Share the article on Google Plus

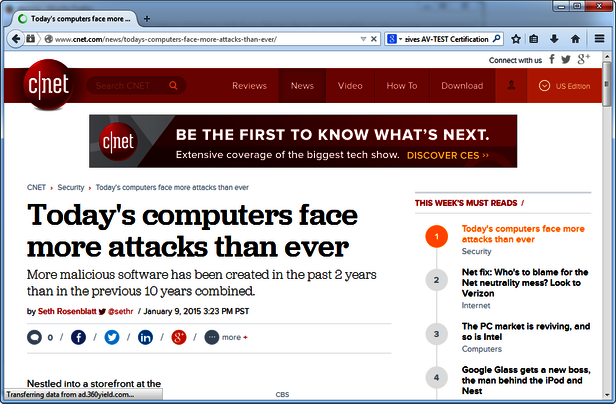[x=178, y=337]
